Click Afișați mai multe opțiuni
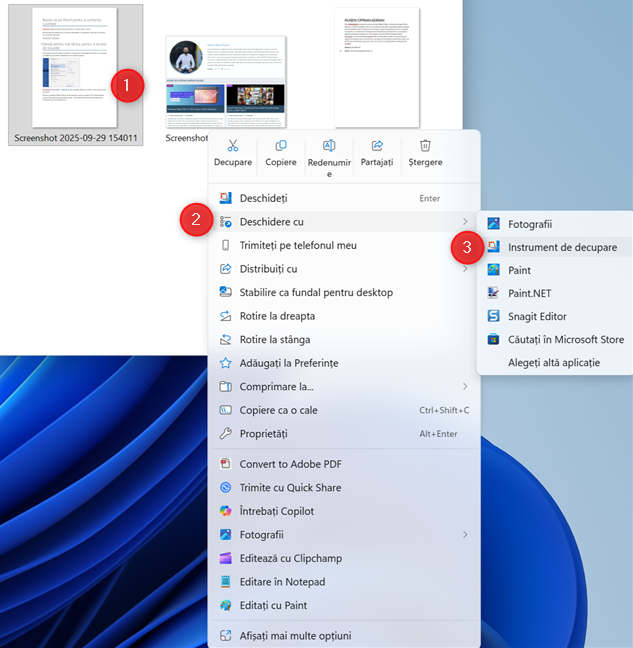 (295, 635)
